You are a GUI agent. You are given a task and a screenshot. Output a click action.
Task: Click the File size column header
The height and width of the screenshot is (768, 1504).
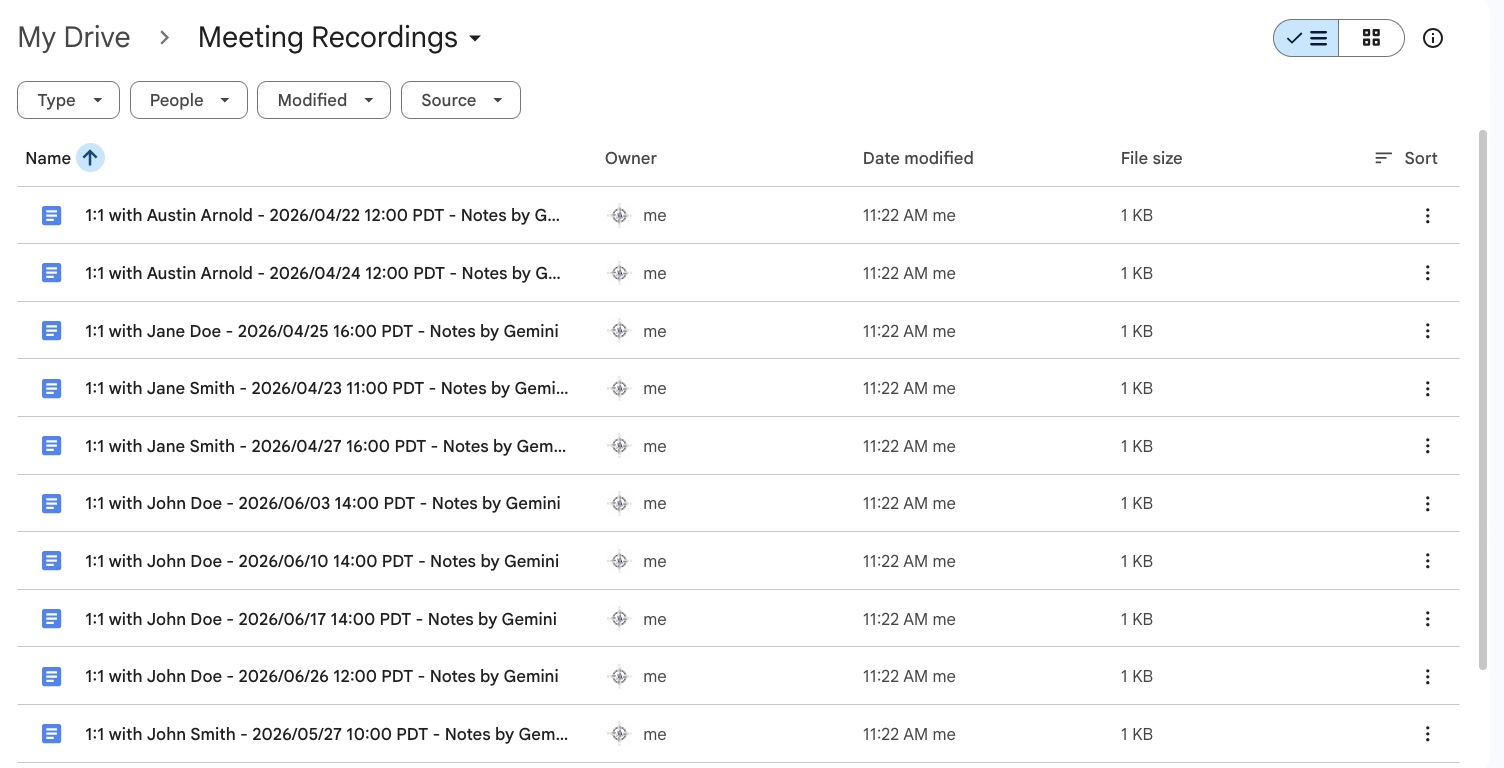point(1151,158)
